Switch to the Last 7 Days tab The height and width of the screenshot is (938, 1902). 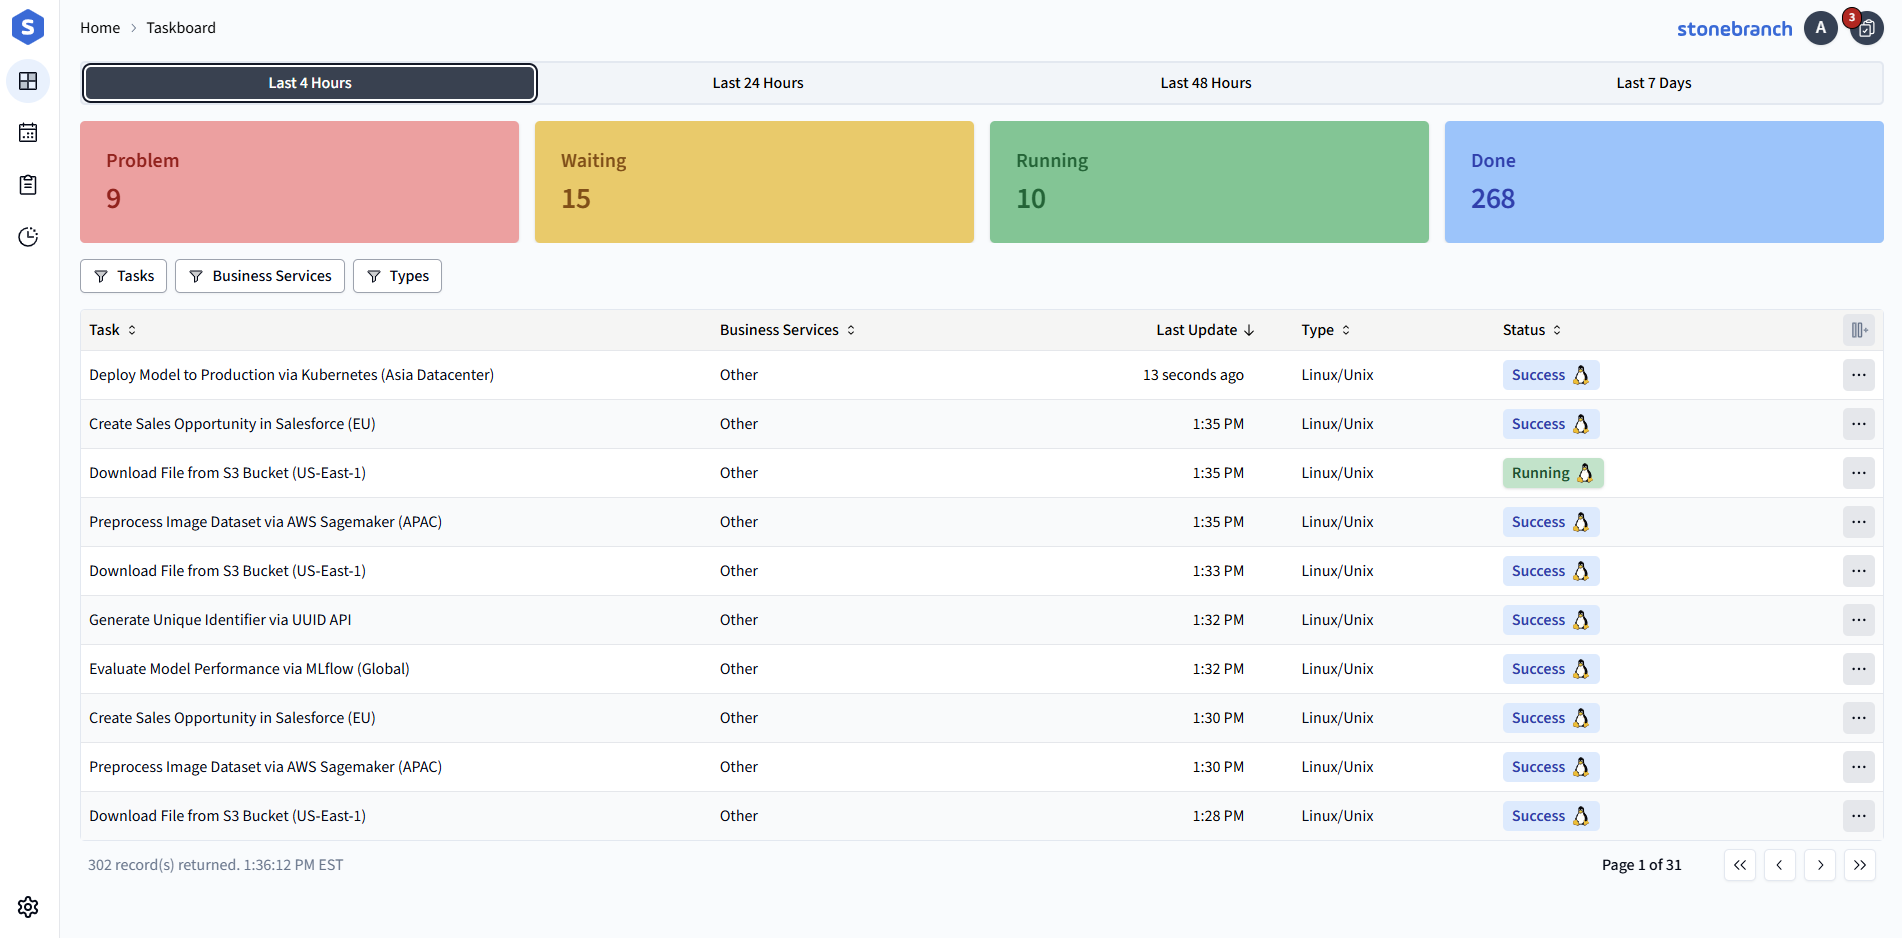click(x=1654, y=83)
